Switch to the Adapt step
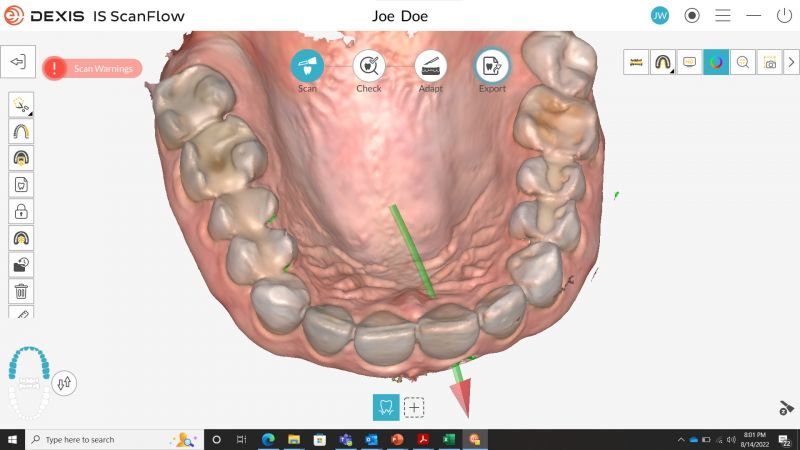 431,66
